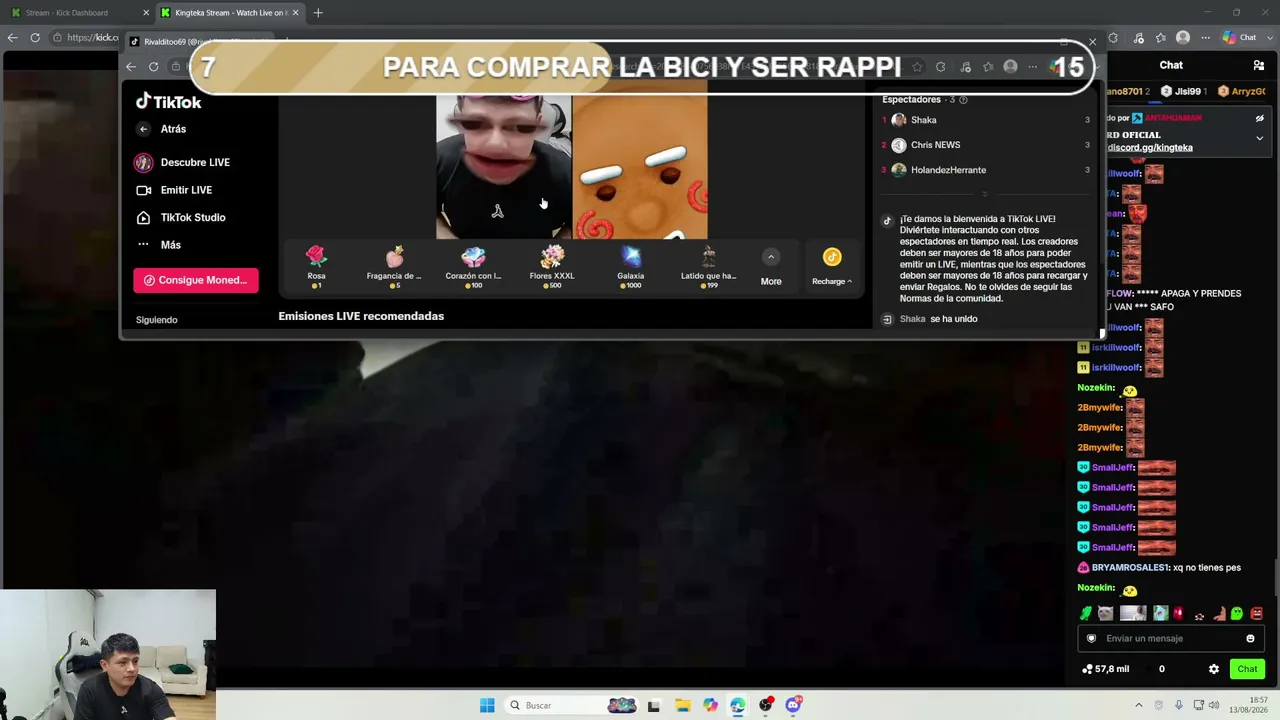Open browser Settings and more menu
This screenshot has width=1280, height=720.
click(x=1204, y=38)
